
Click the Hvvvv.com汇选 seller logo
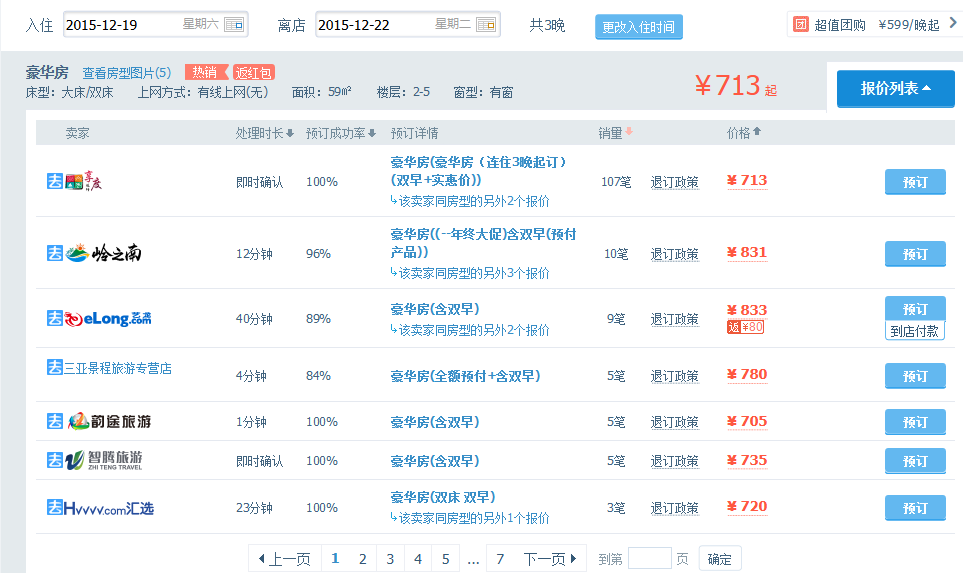(100, 508)
